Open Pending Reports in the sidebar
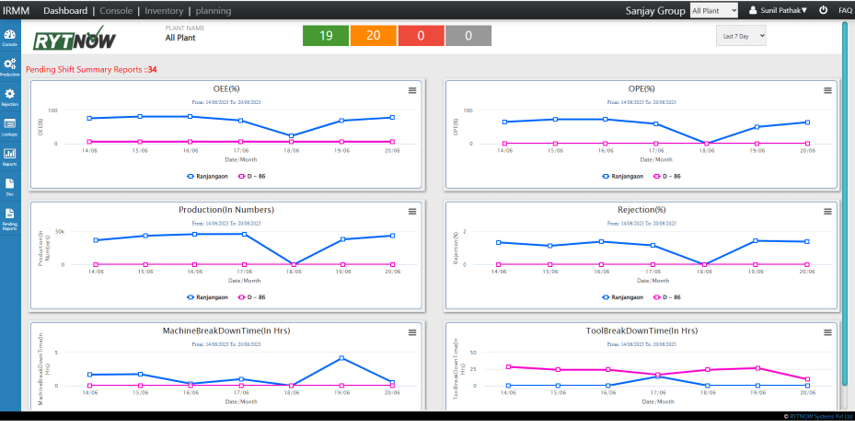 click(9, 217)
